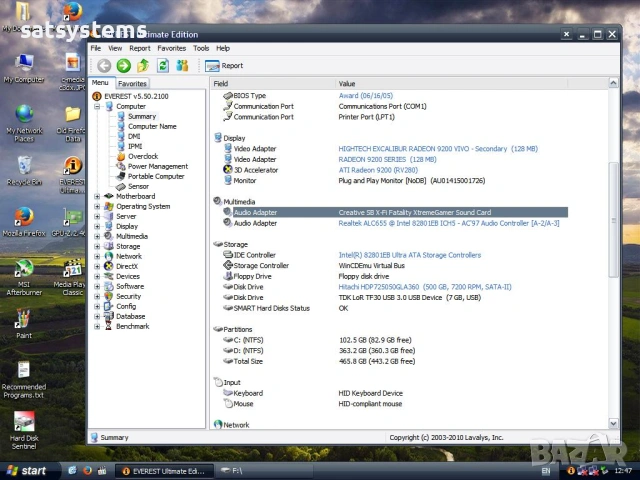
Task: Go up one level with Up arrow icon
Action: coord(143,65)
